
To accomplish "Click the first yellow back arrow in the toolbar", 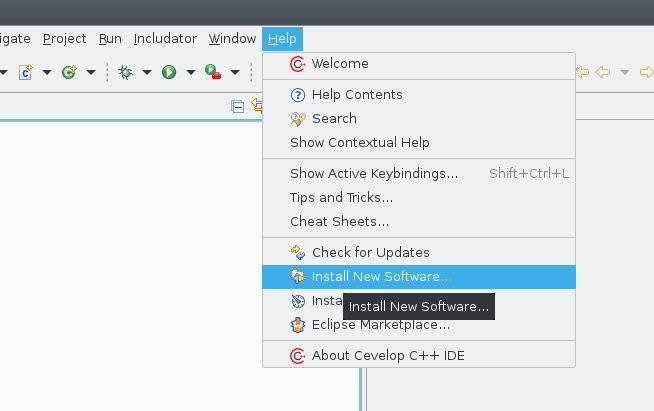I will tap(582, 72).
